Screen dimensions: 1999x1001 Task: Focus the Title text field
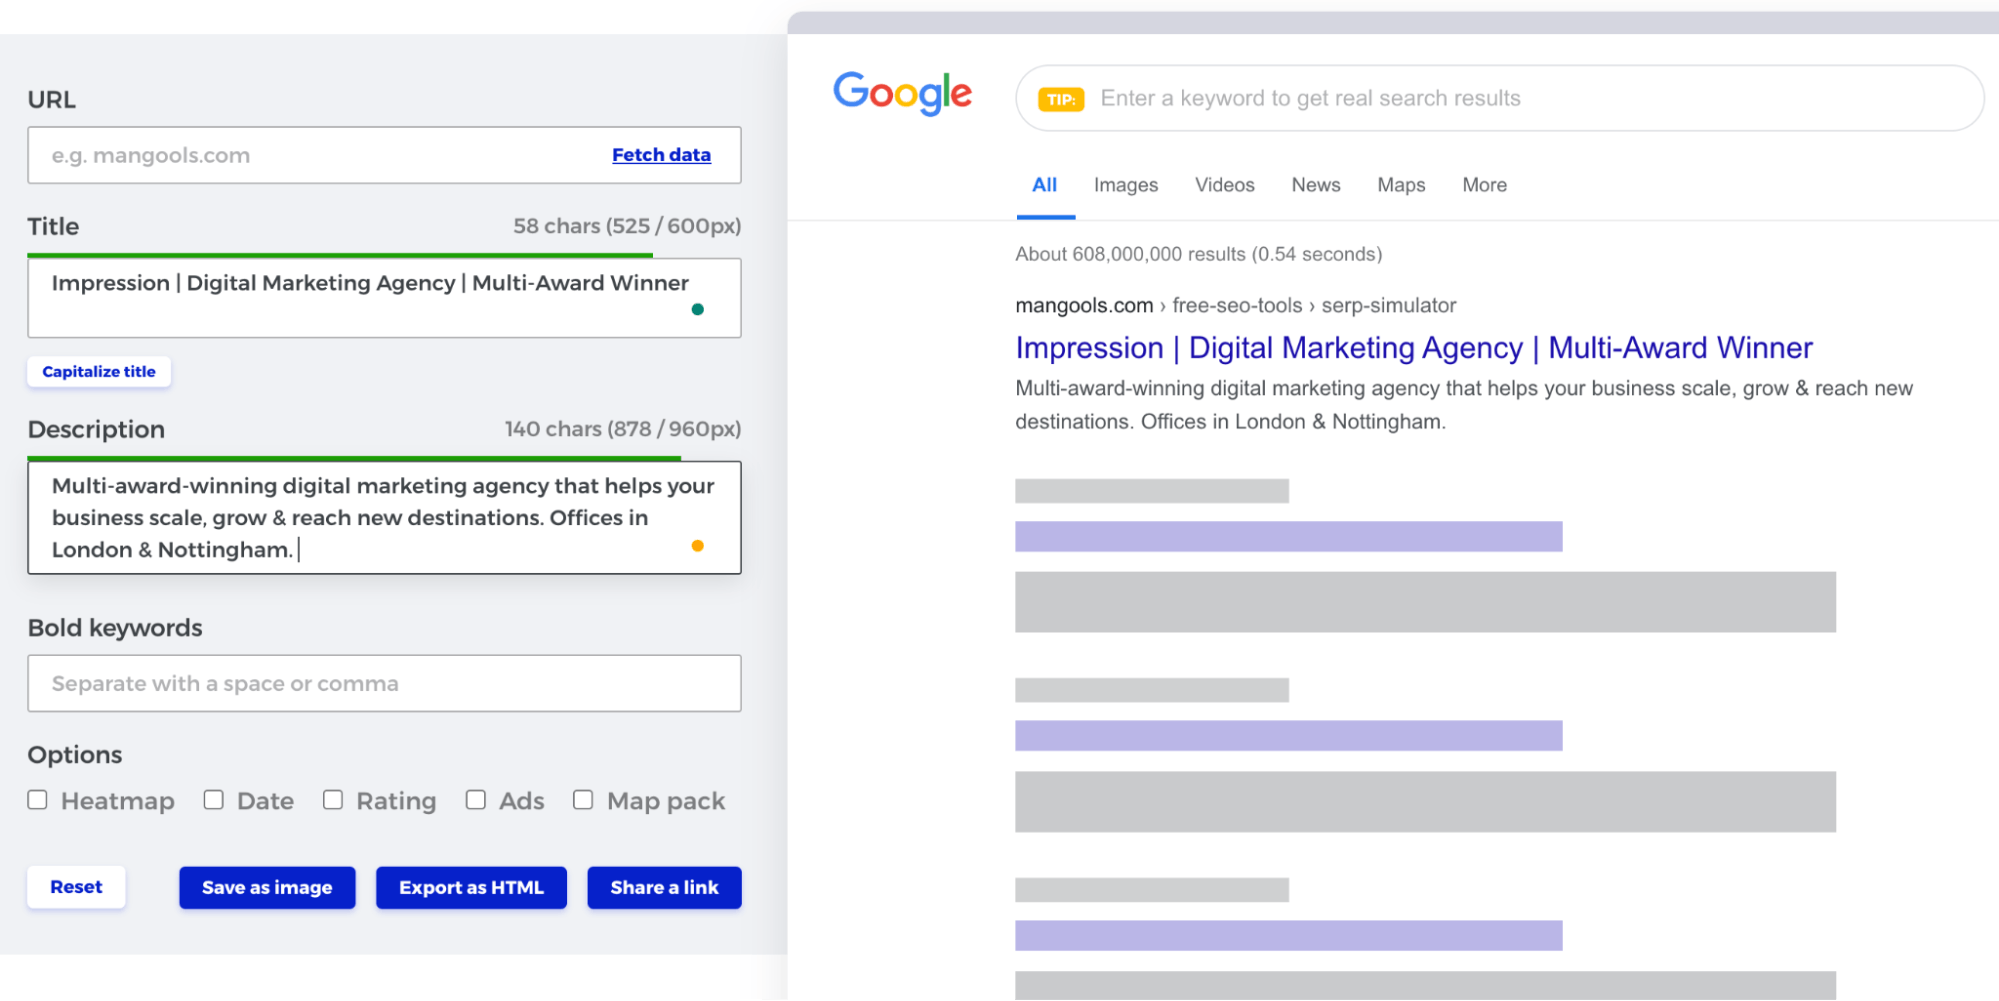(x=384, y=298)
